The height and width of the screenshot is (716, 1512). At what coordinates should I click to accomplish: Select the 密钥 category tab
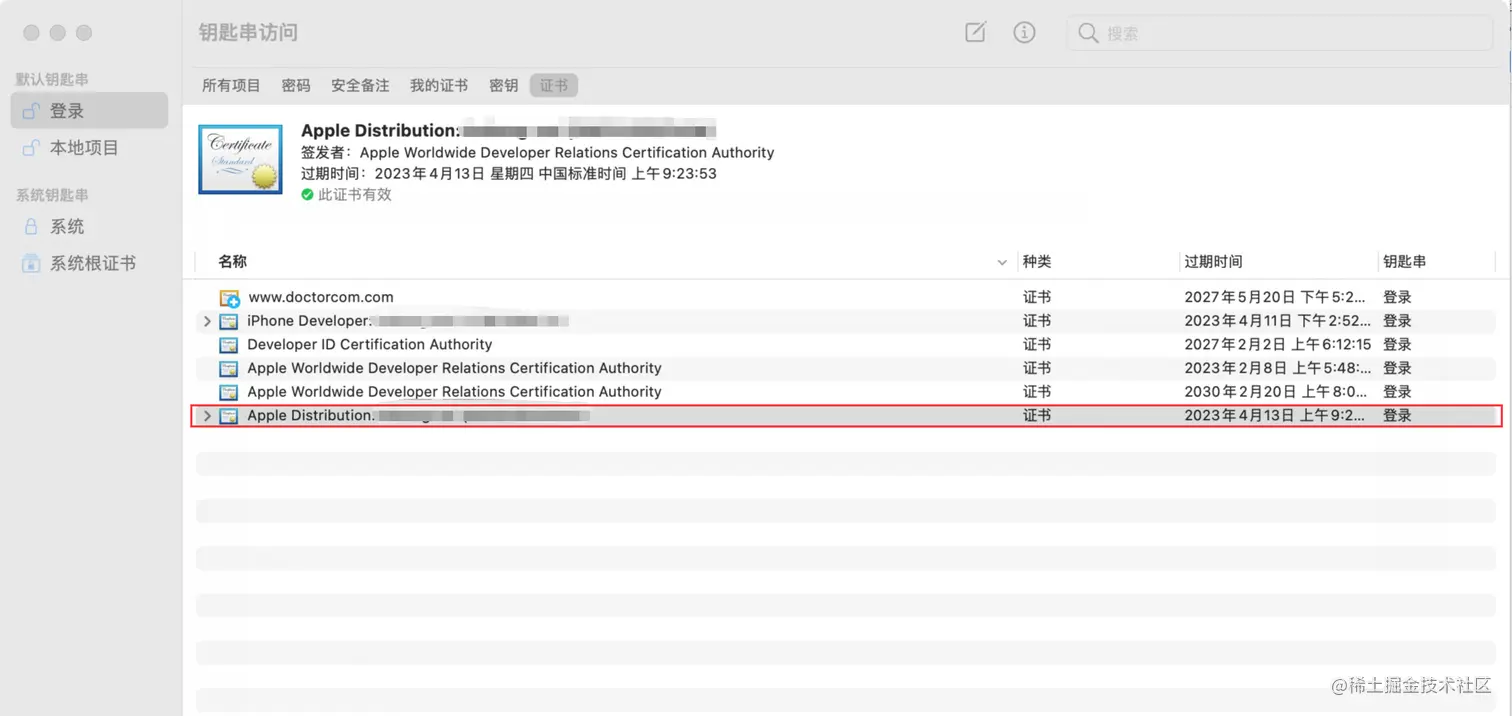tap(503, 85)
